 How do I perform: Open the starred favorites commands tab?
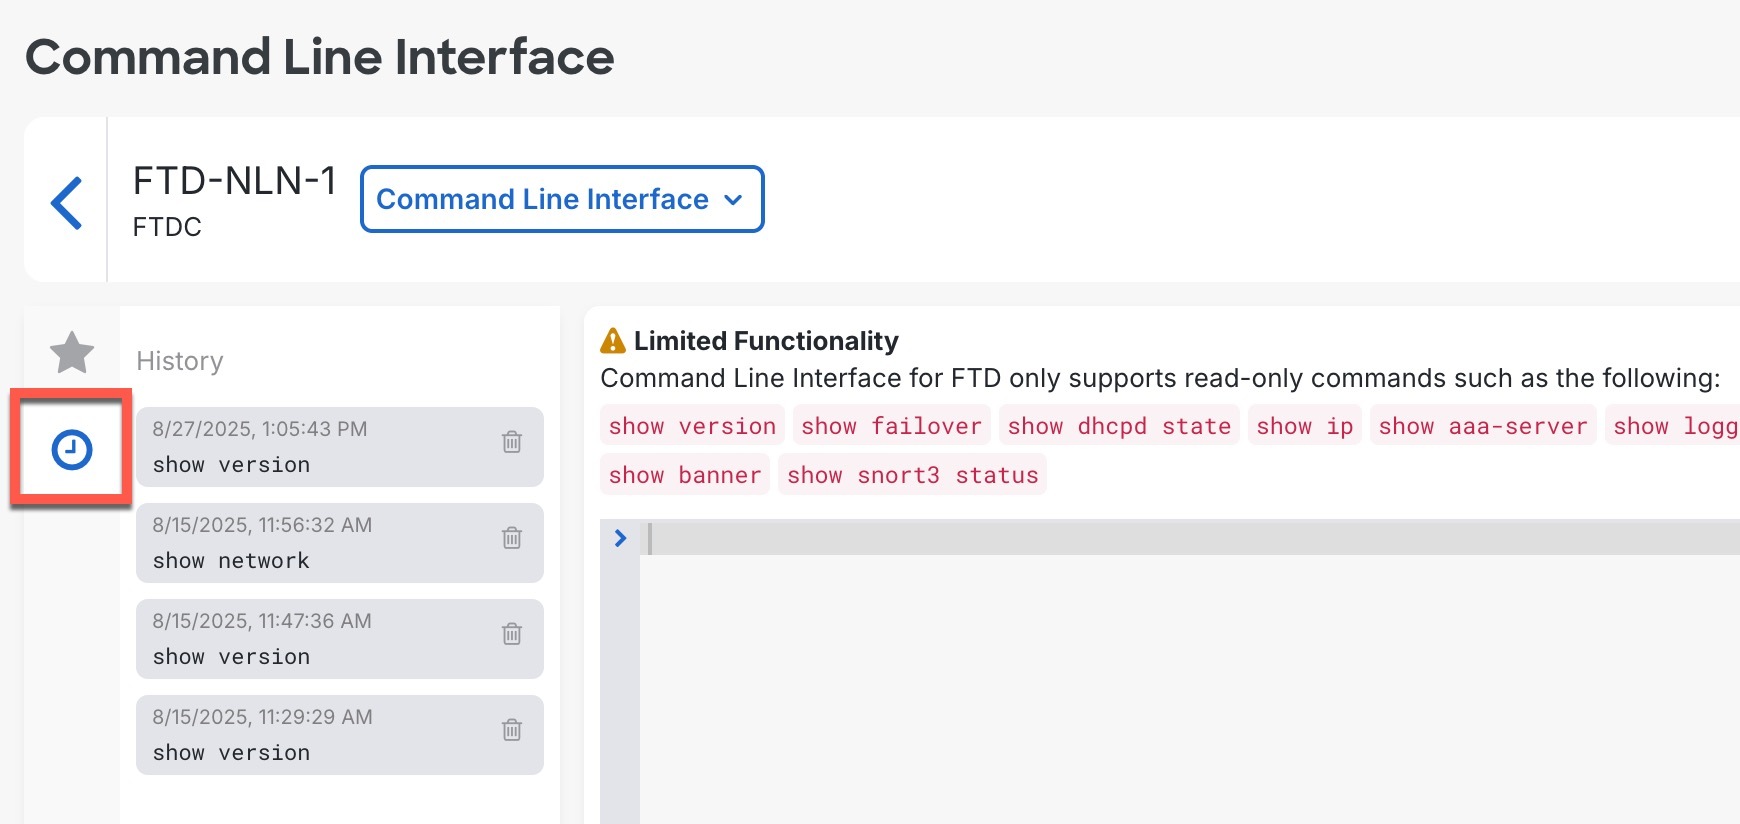point(72,353)
